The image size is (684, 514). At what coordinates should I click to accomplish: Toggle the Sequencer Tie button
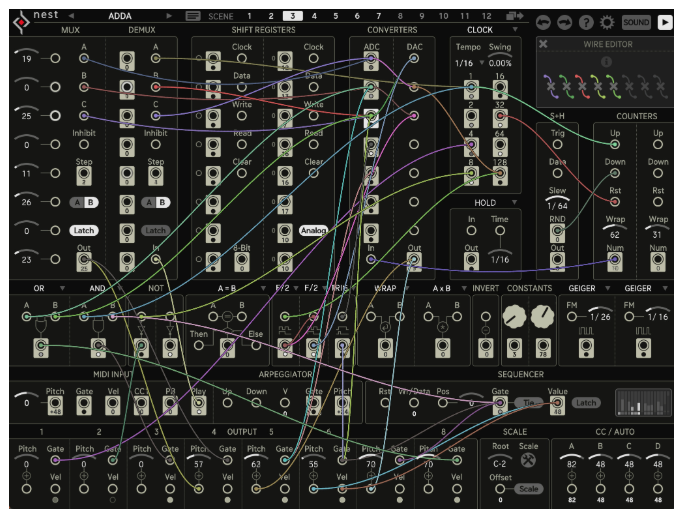[x=529, y=402]
